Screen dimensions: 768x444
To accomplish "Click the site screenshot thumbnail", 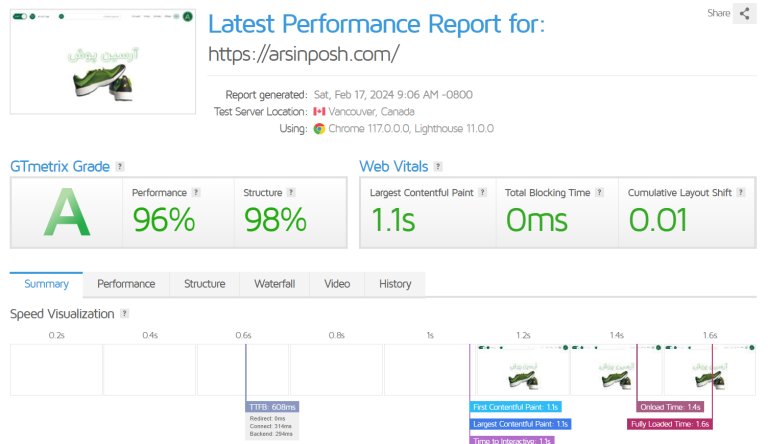I will (103, 62).
